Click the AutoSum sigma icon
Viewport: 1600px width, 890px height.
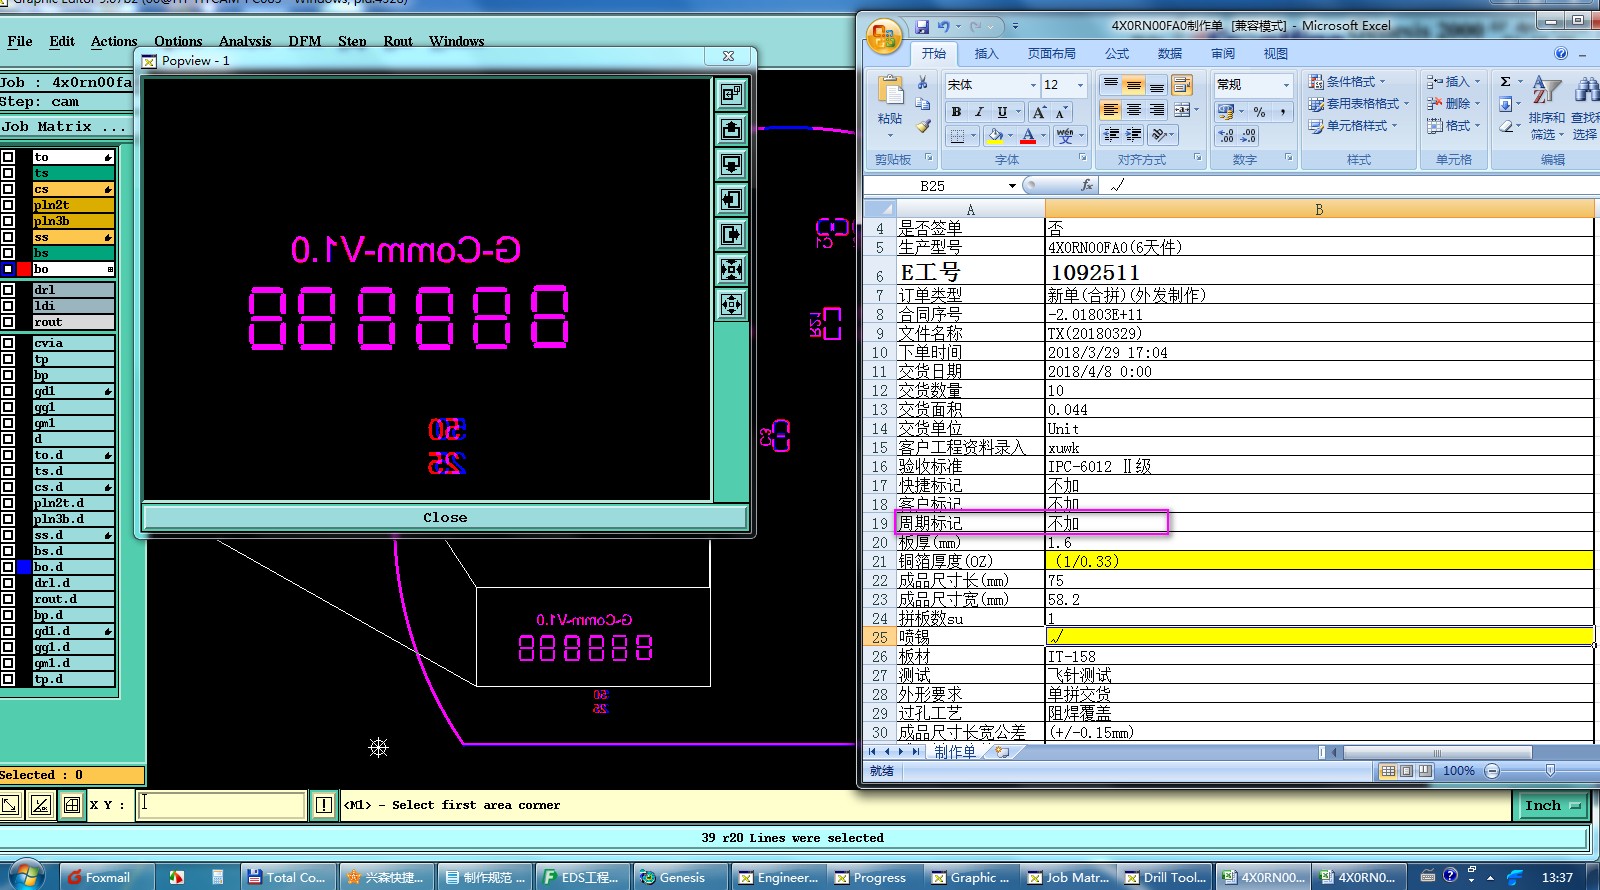coord(1505,82)
